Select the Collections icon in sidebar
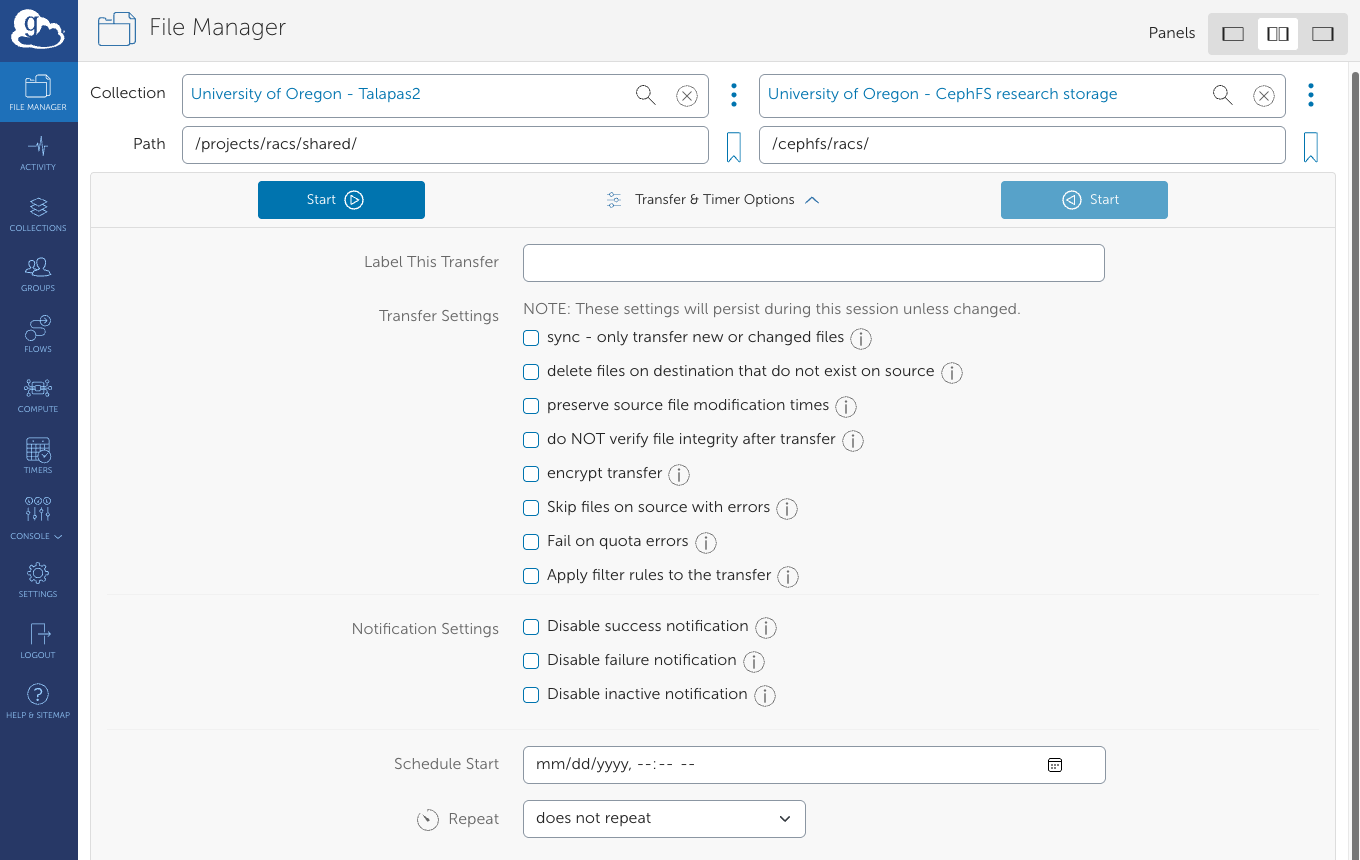 (38, 212)
